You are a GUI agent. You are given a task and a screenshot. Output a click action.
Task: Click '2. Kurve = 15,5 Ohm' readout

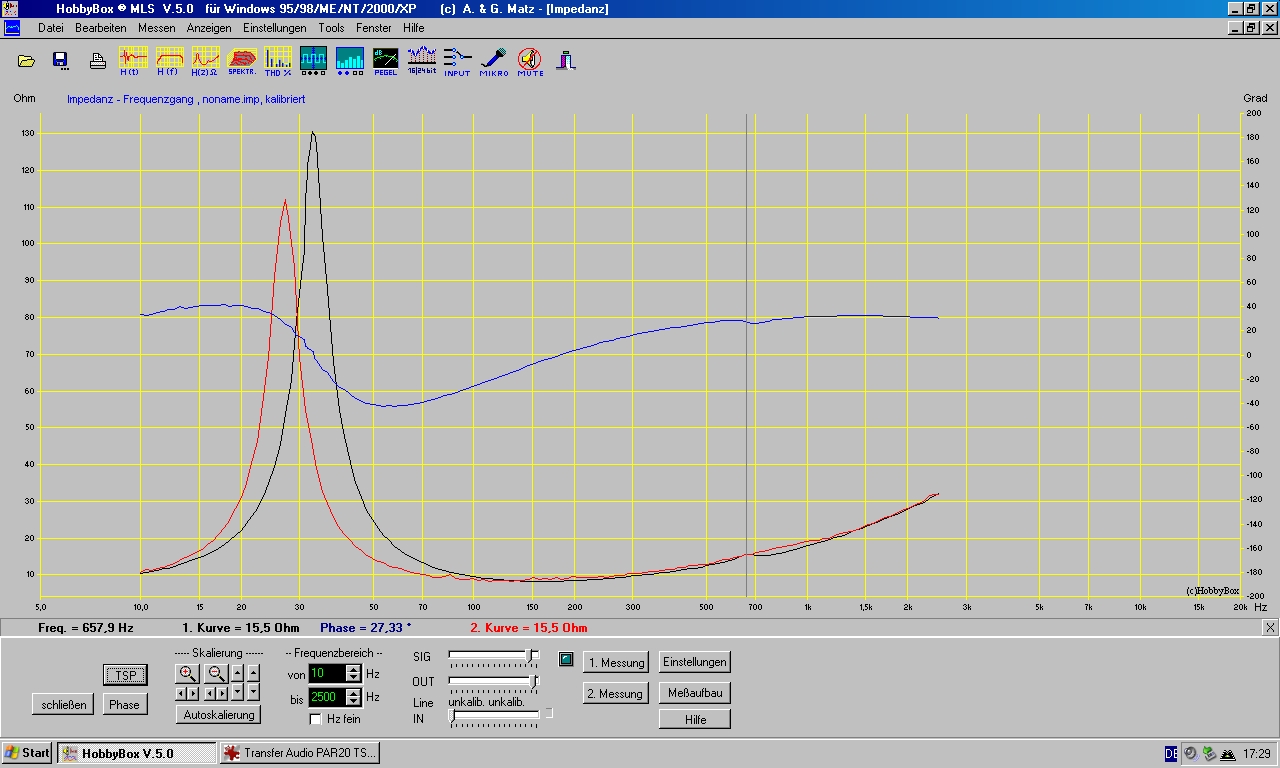pos(529,628)
